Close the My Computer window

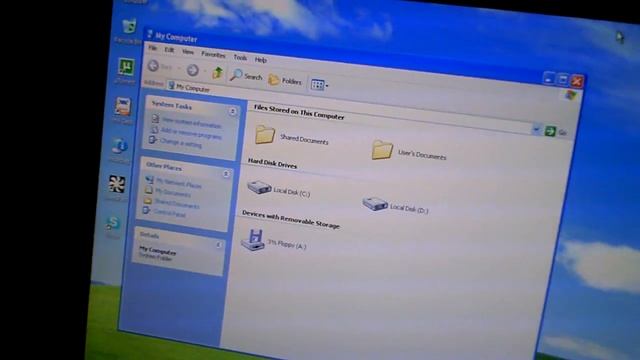[x=577, y=81]
